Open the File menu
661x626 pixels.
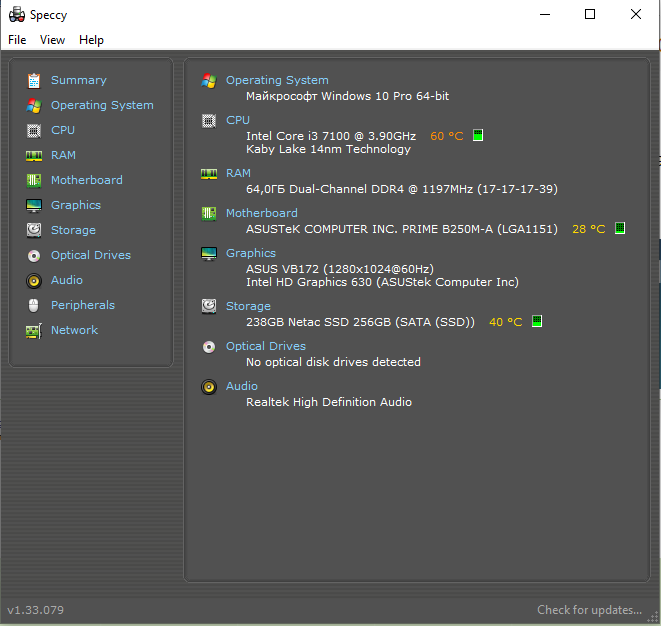click(17, 40)
